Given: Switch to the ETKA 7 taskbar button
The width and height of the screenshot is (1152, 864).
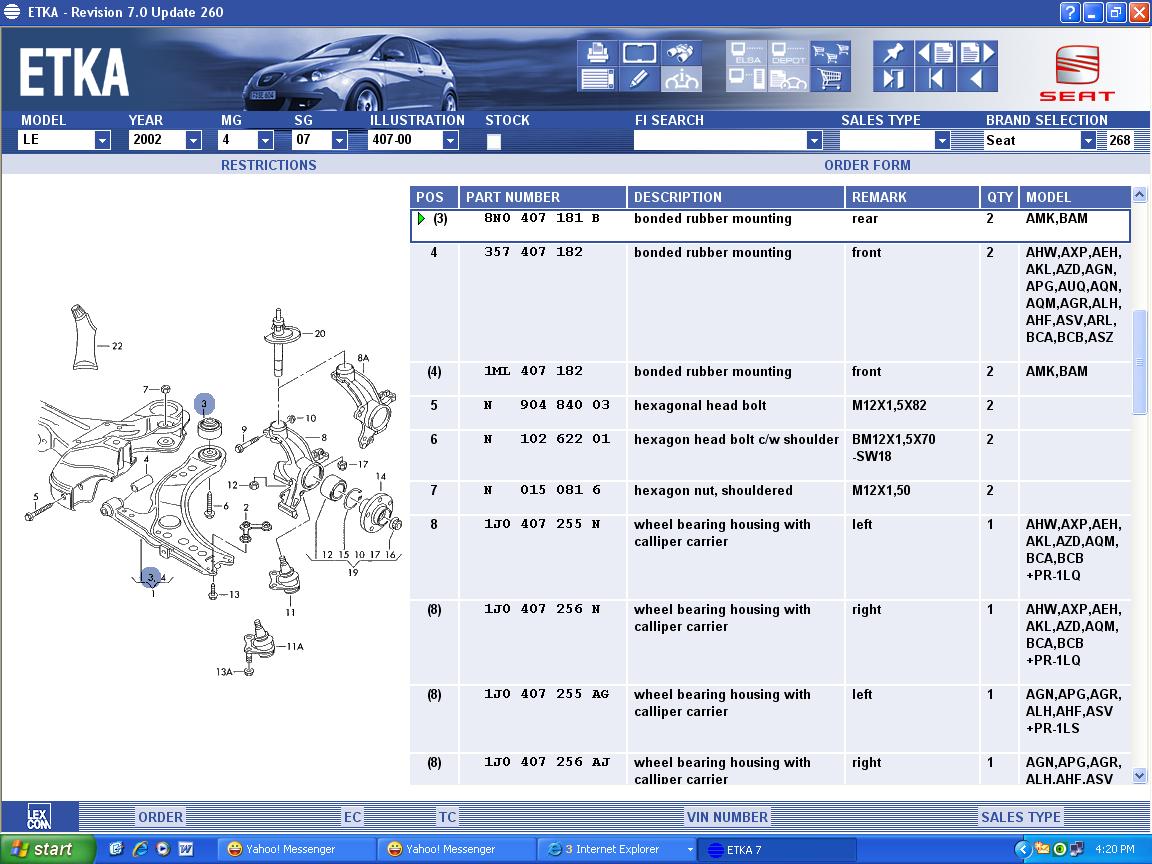Looking at the screenshot, I should 776,849.
